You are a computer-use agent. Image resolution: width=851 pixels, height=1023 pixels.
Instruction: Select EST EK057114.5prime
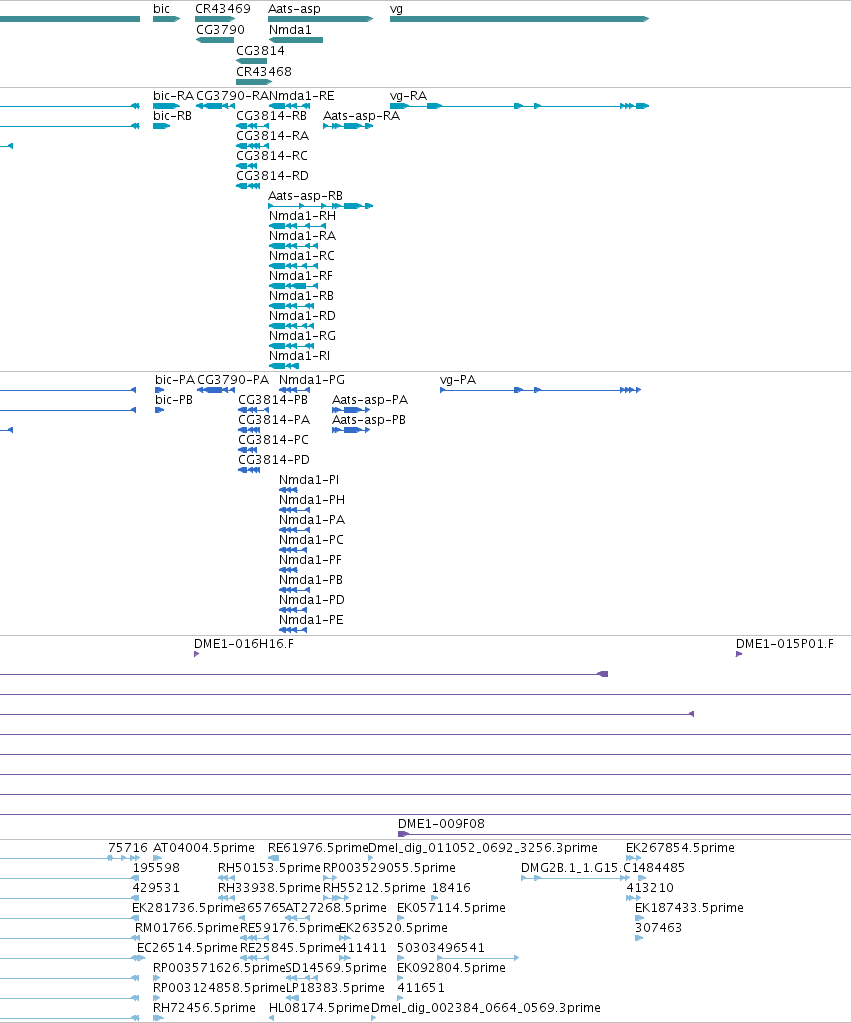point(401,919)
